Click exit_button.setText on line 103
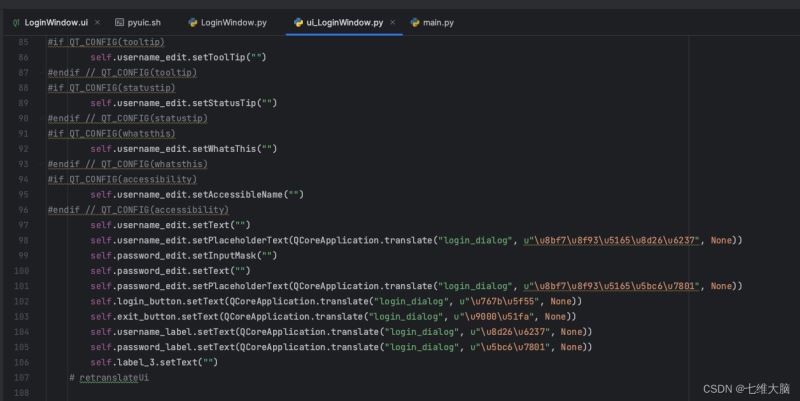Image resolution: width=800 pixels, height=401 pixels. (x=168, y=317)
